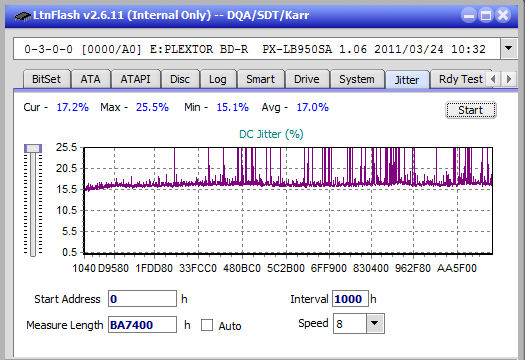Screen dimensions: 525x360
Task: Click x-axis label 5C2B00
Action: tap(286, 268)
